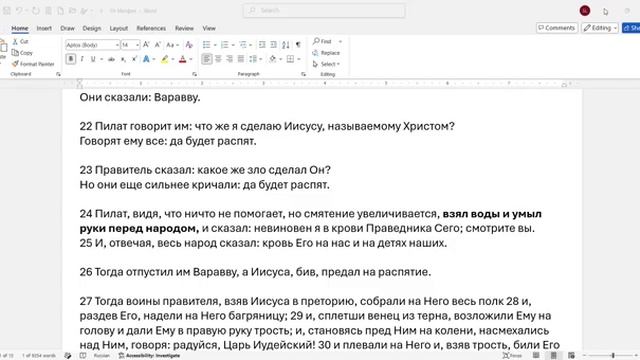Click Accessibility: Investigate in status bar
Viewport: 640px width, 360px height.
click(x=149, y=356)
